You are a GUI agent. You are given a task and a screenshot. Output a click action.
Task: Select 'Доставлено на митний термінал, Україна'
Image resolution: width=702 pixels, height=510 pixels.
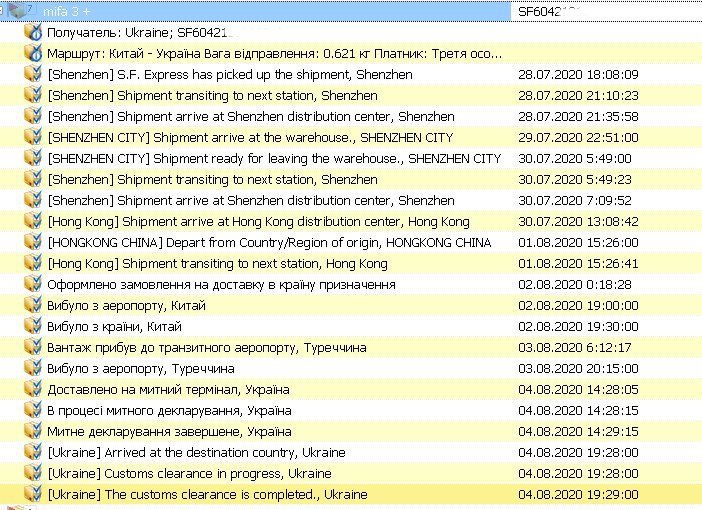pyautogui.click(x=168, y=390)
